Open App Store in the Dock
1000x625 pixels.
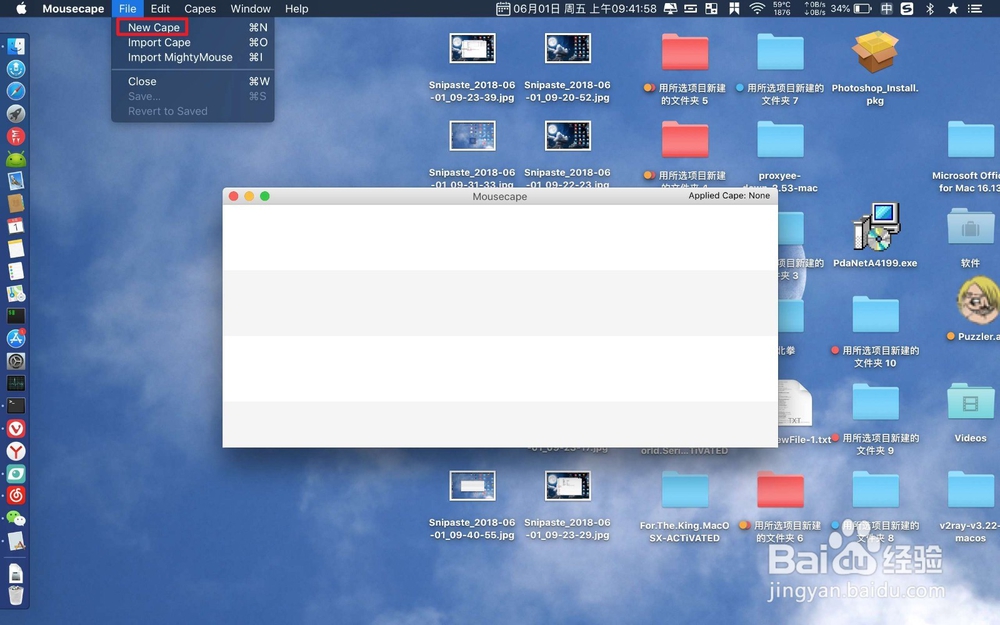point(16,338)
